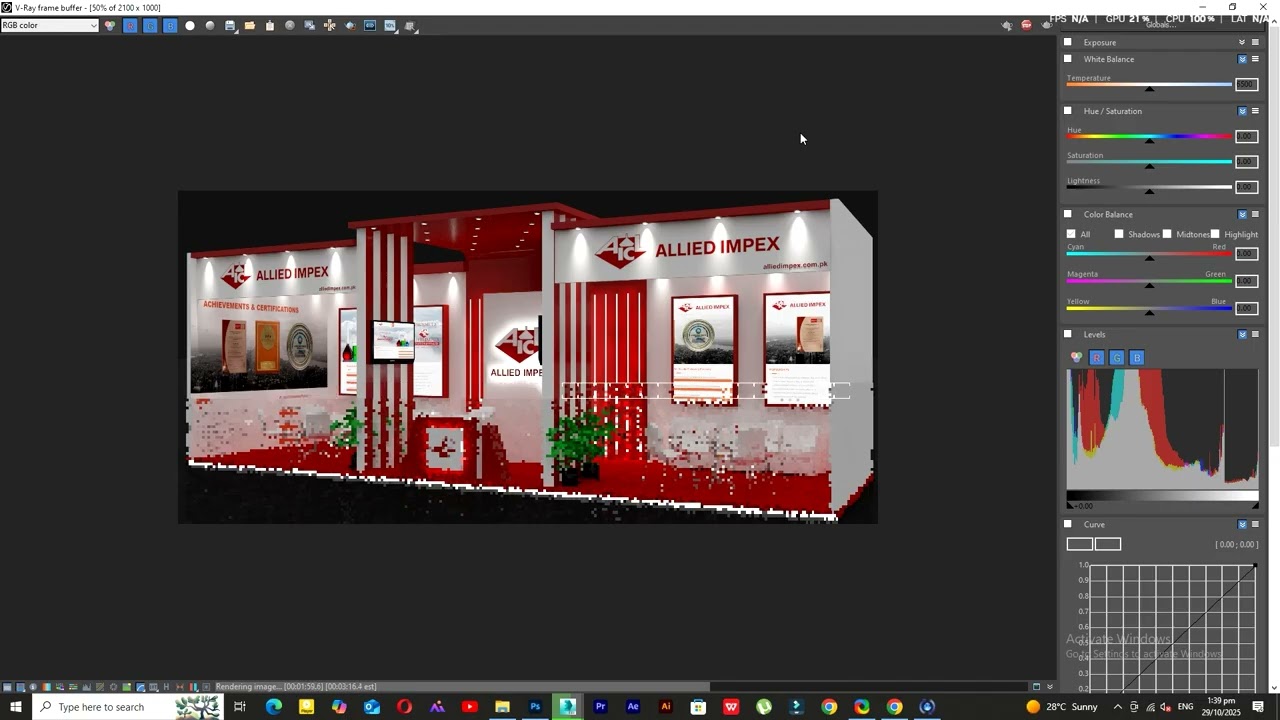This screenshot has height=720, width=1280.
Task: Open the Color Balance options menu icon
Action: point(1255,214)
